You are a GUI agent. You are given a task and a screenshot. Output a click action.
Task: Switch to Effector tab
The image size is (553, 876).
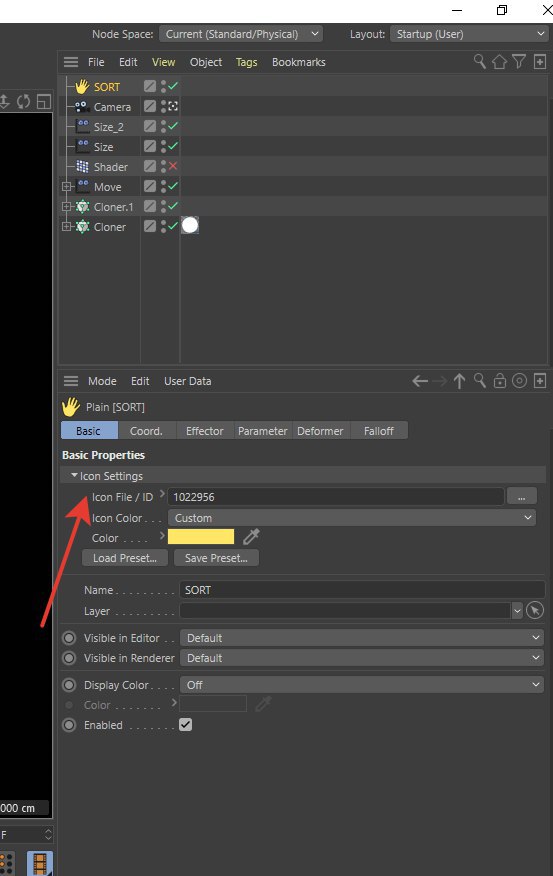[204, 431]
